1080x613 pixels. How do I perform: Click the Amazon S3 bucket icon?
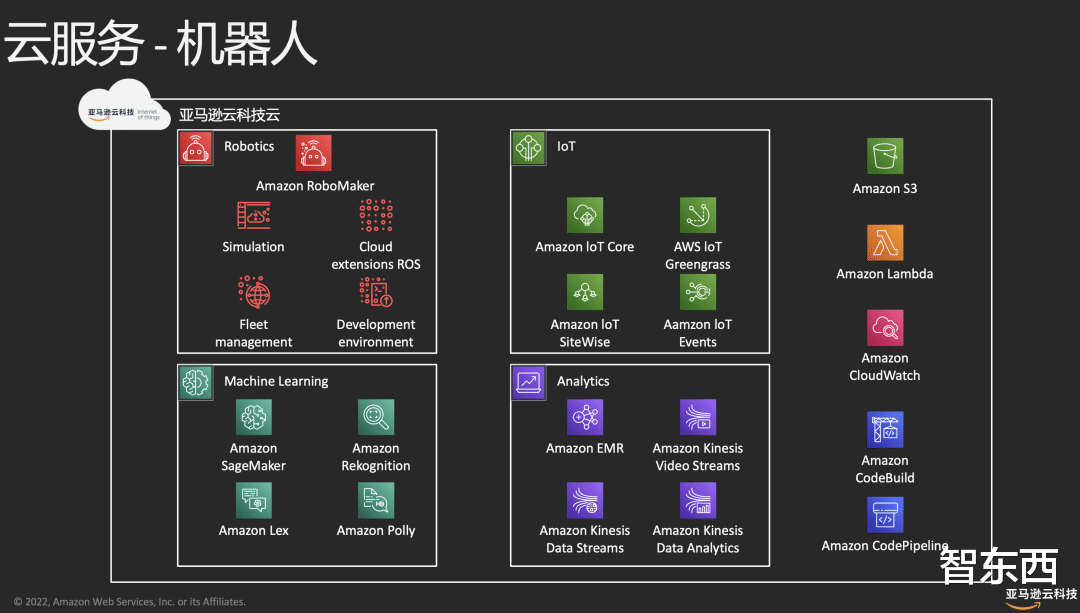pyautogui.click(x=884, y=156)
